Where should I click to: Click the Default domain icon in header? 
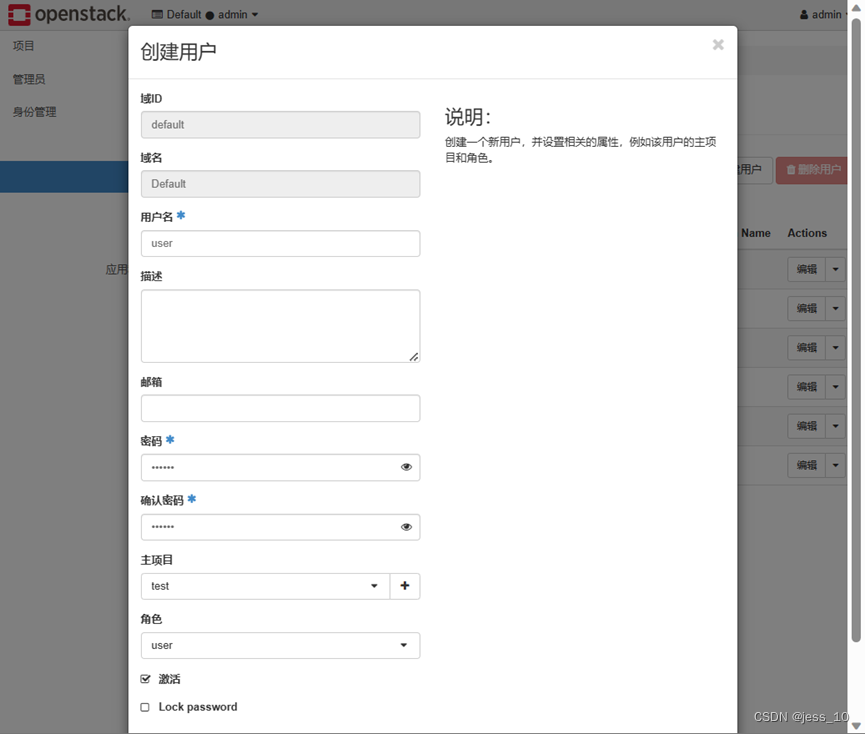point(158,15)
